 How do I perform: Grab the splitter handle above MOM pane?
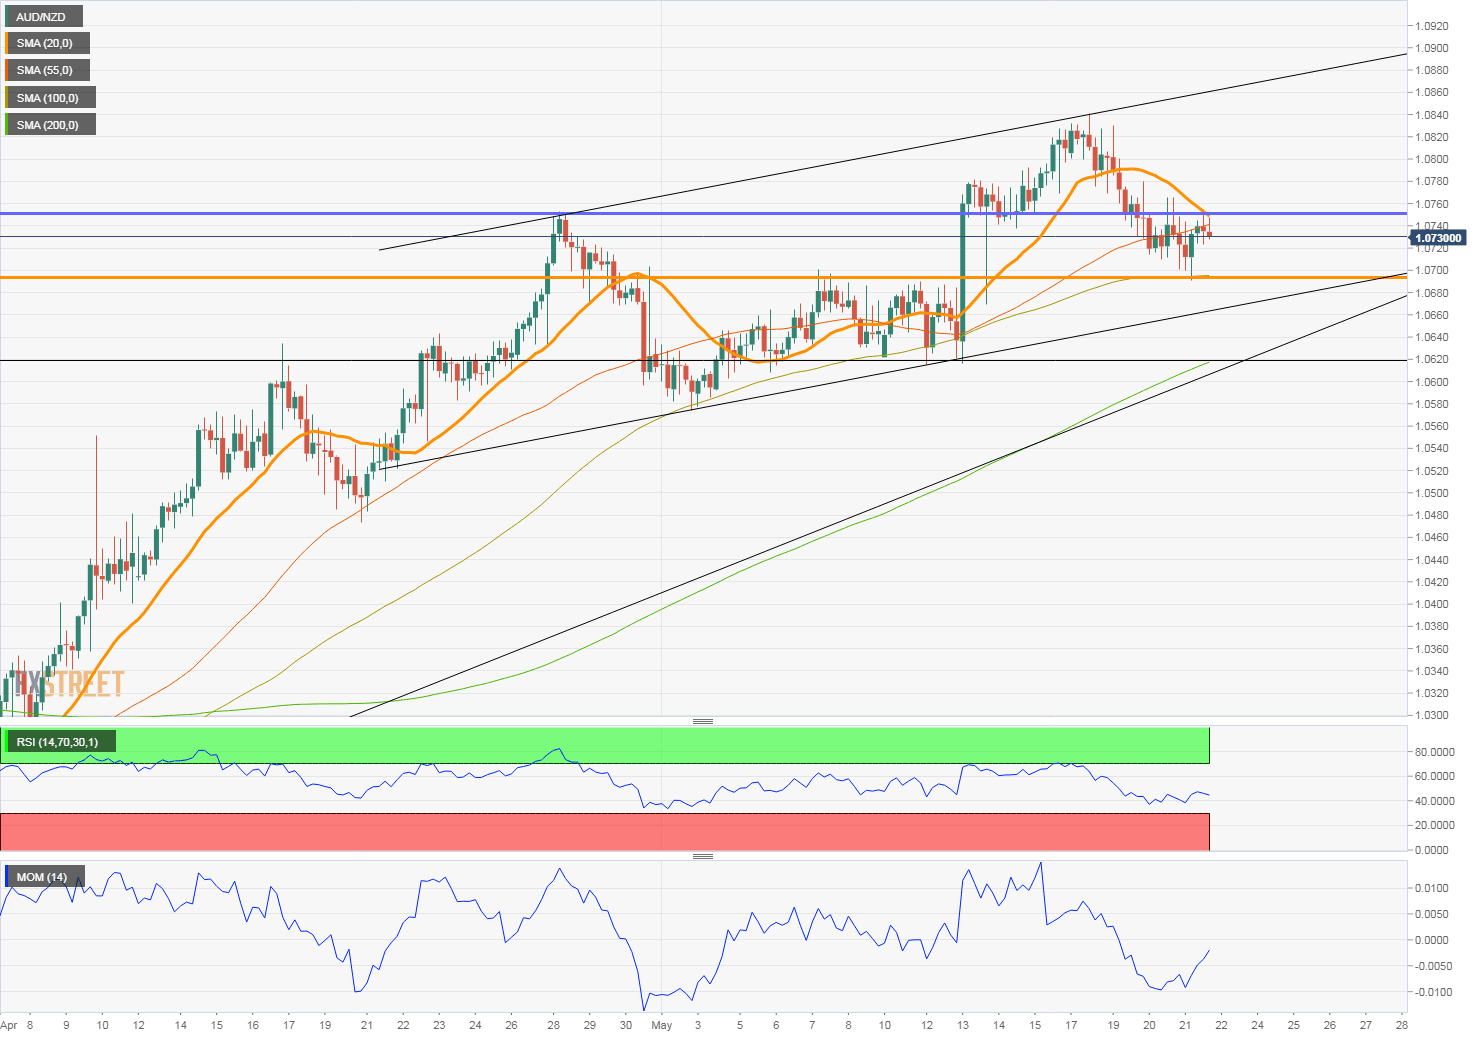coord(703,856)
